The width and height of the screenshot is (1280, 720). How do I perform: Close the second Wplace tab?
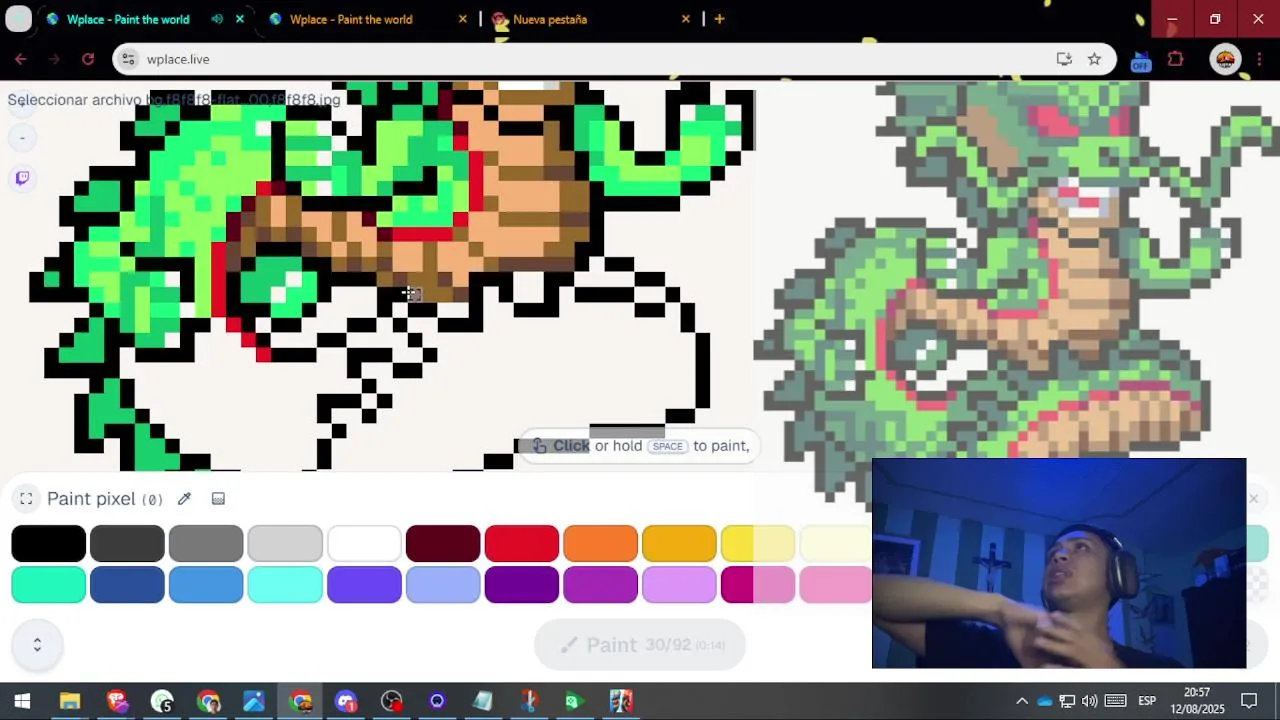tap(462, 19)
